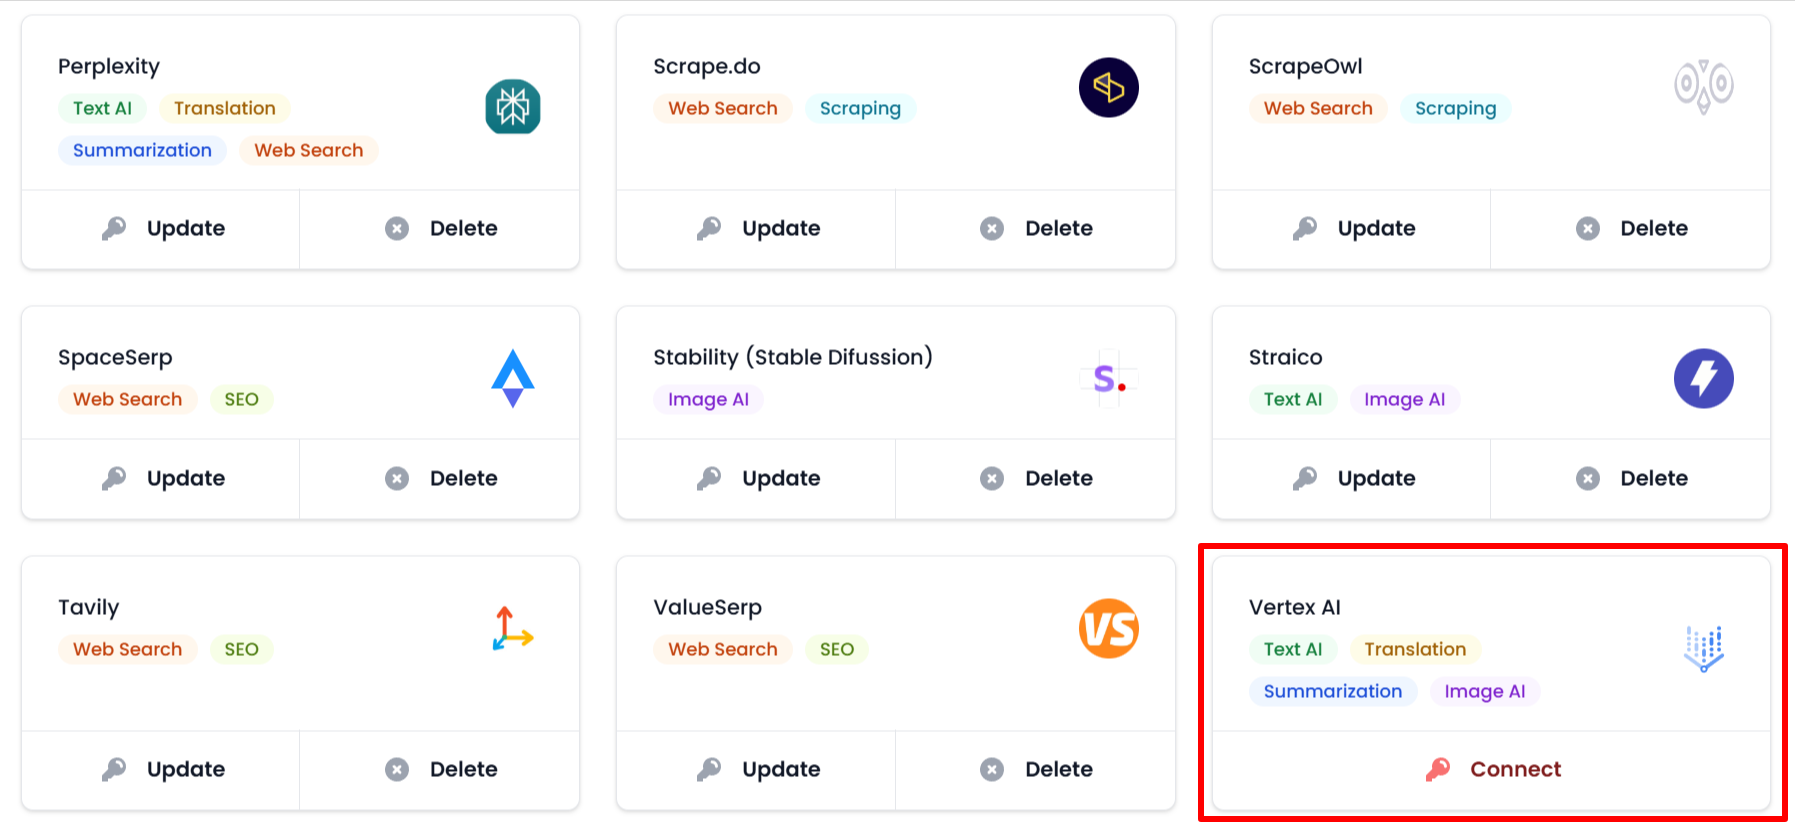1795x831 pixels.
Task: Delete the ScrapeOwl connection
Action: tap(1631, 229)
